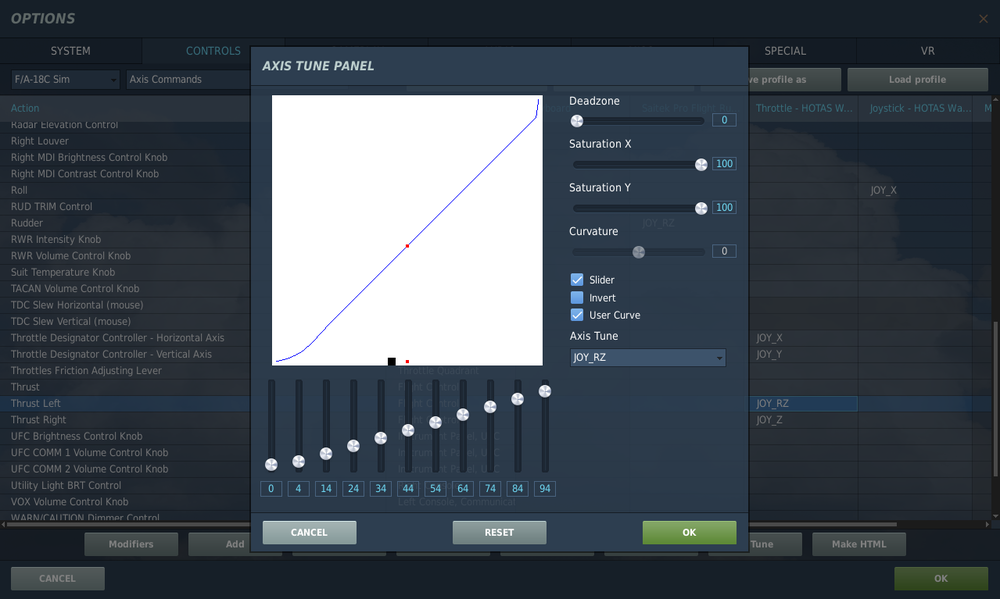The image size is (1000, 599).
Task: Select the Rudder action row
Action: tap(125, 223)
